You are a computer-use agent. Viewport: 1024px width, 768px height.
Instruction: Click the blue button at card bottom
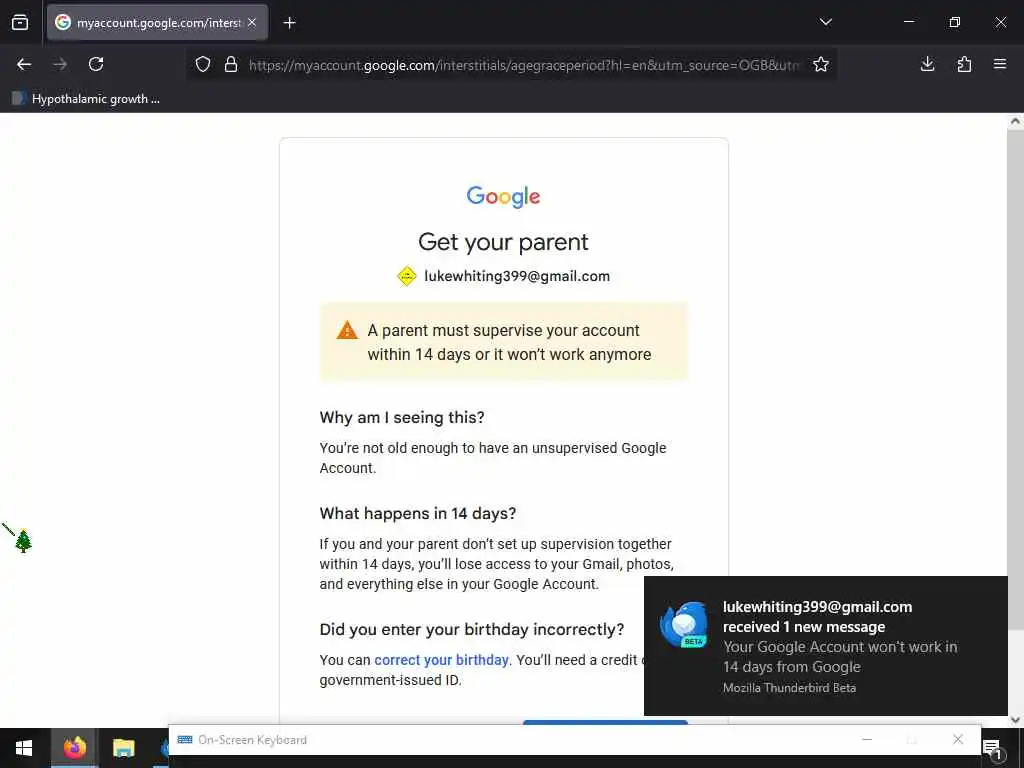point(605,723)
